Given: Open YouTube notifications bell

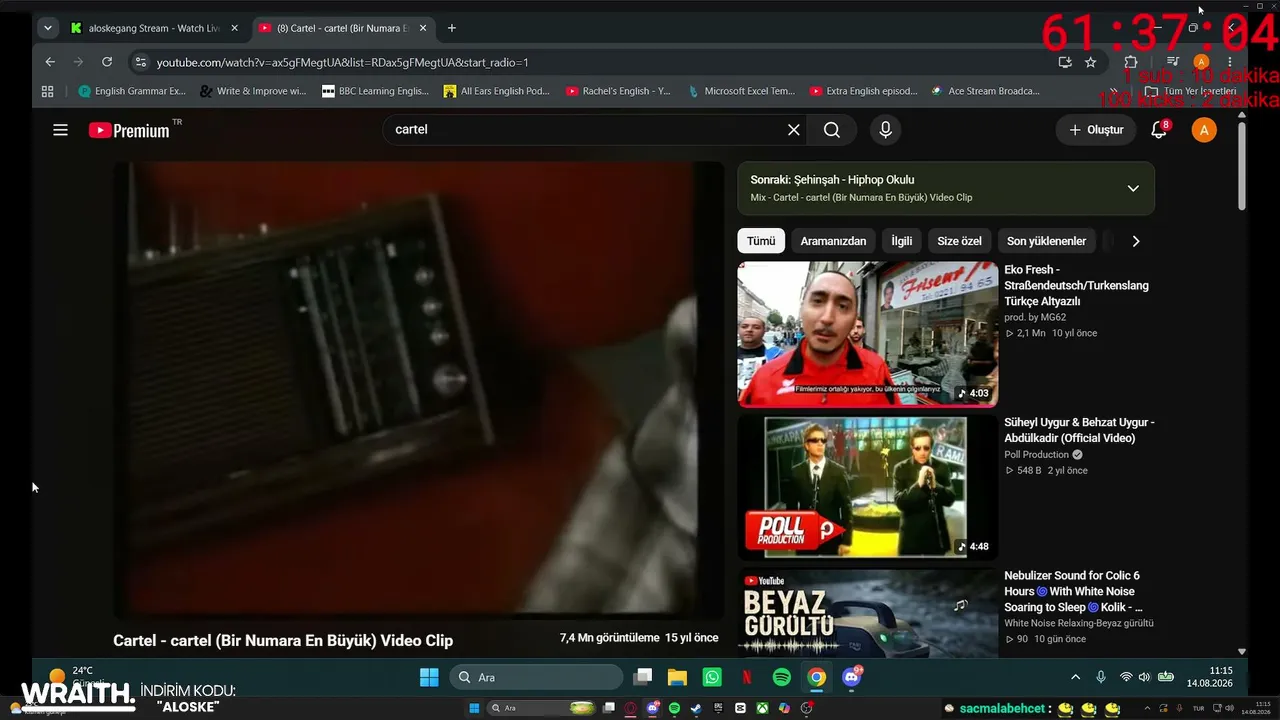Looking at the screenshot, I should 1159,130.
